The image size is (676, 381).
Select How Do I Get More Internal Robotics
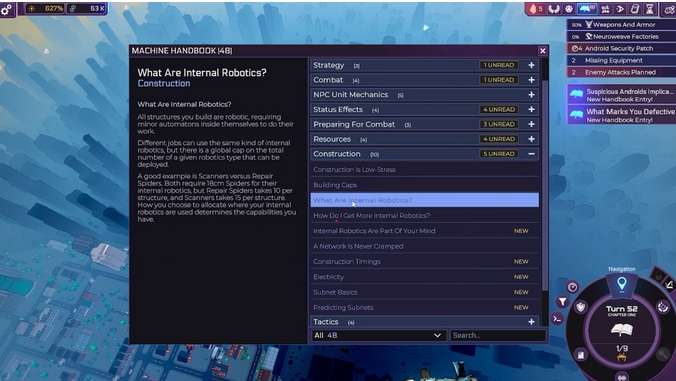pos(424,215)
